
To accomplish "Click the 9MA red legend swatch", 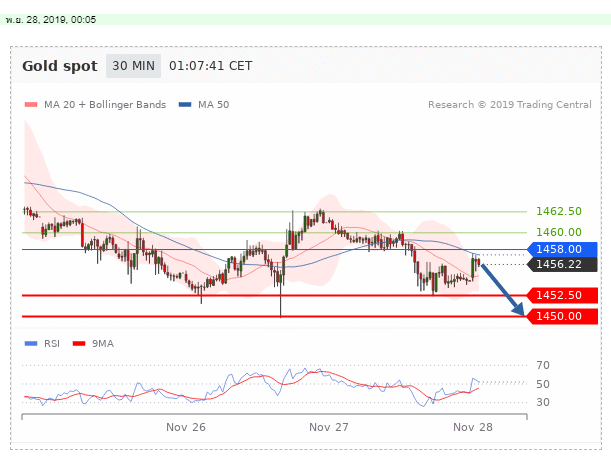I will [x=79, y=343].
